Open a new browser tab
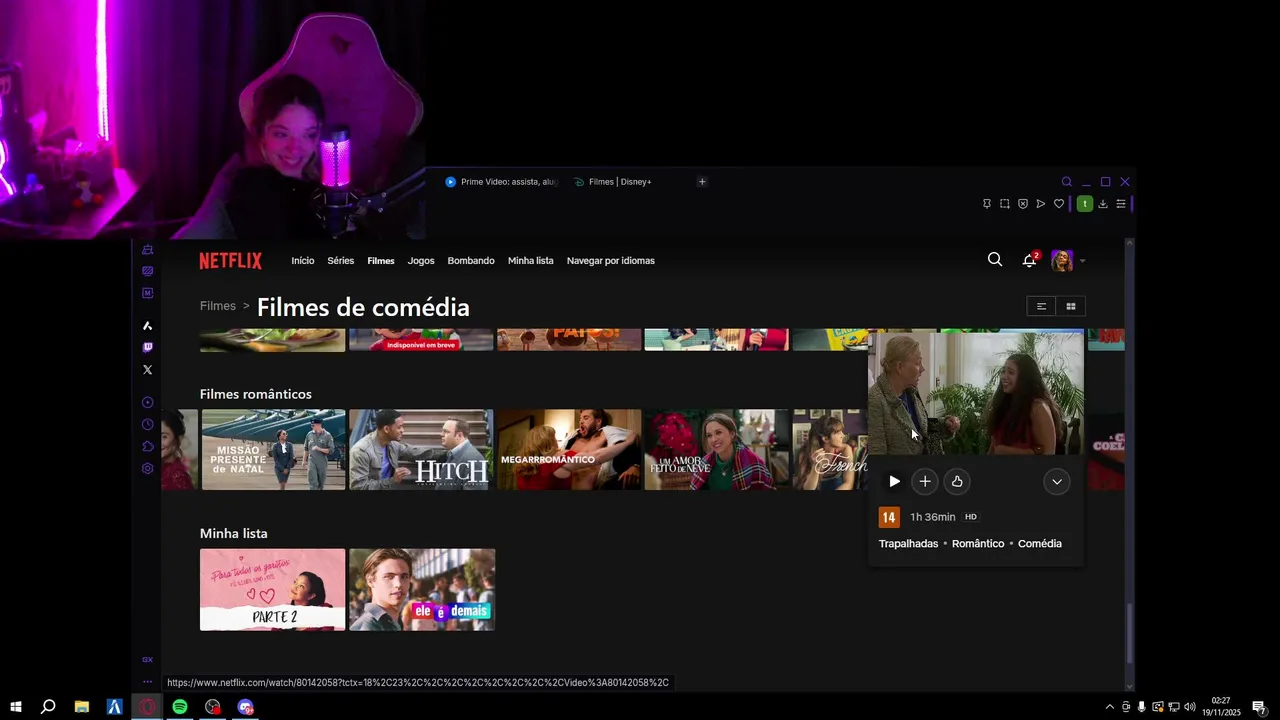The height and width of the screenshot is (720, 1280). pos(702,182)
